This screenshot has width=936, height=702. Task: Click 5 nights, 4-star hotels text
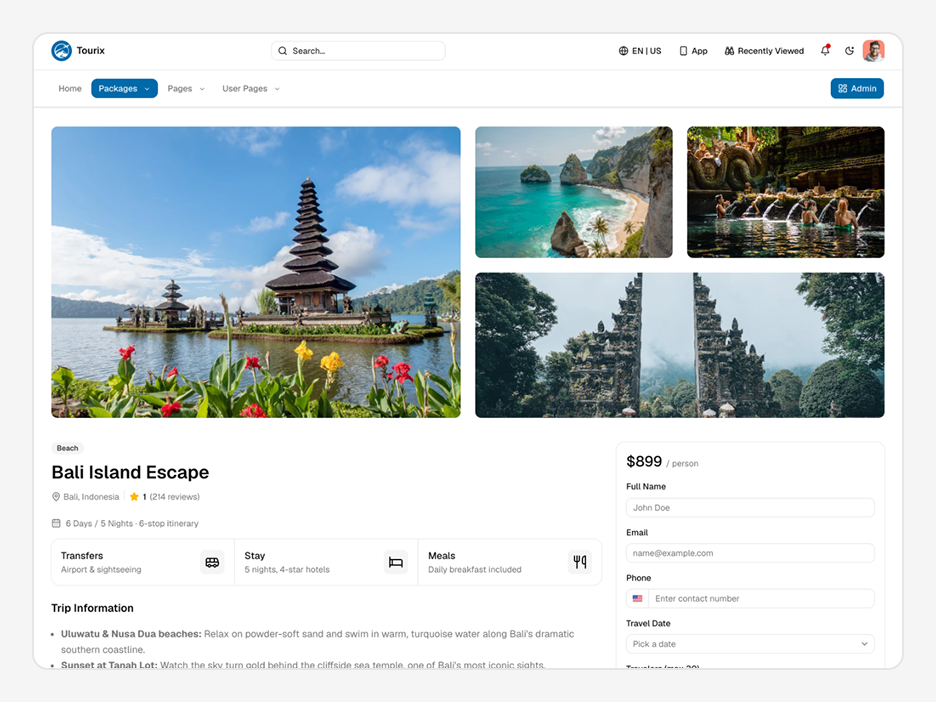(287, 569)
